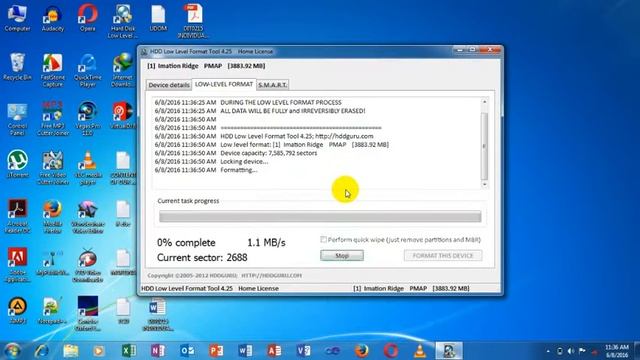This screenshot has height=360, width=640.
Task: Click the HTTP://HDDGURU.COM copyright link
Action: point(271,276)
